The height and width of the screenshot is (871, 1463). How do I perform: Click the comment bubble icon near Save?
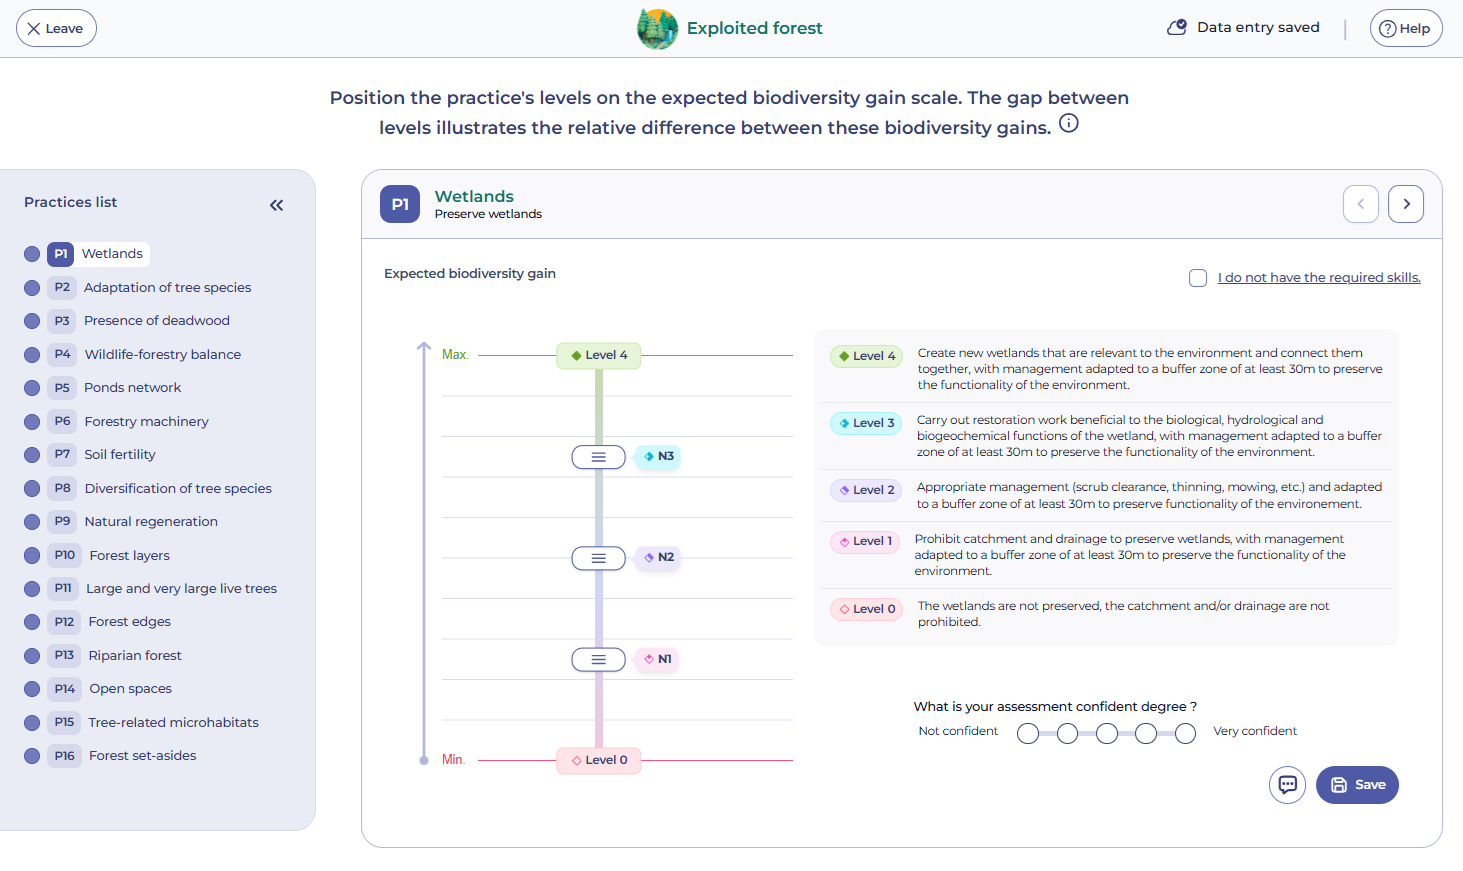(x=1288, y=785)
